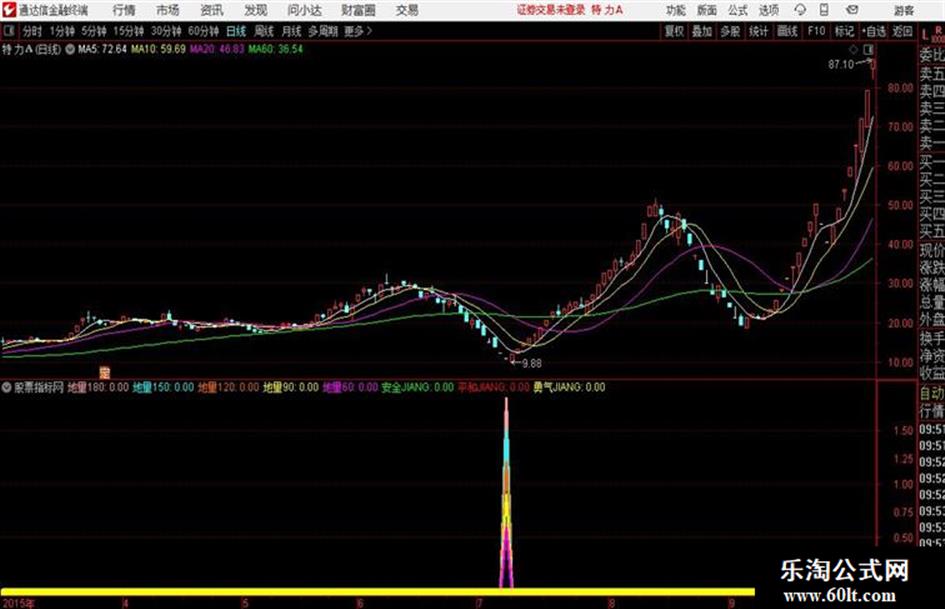
Task: Click the 地量150: 0.00 cyan label
Action: click(163, 388)
